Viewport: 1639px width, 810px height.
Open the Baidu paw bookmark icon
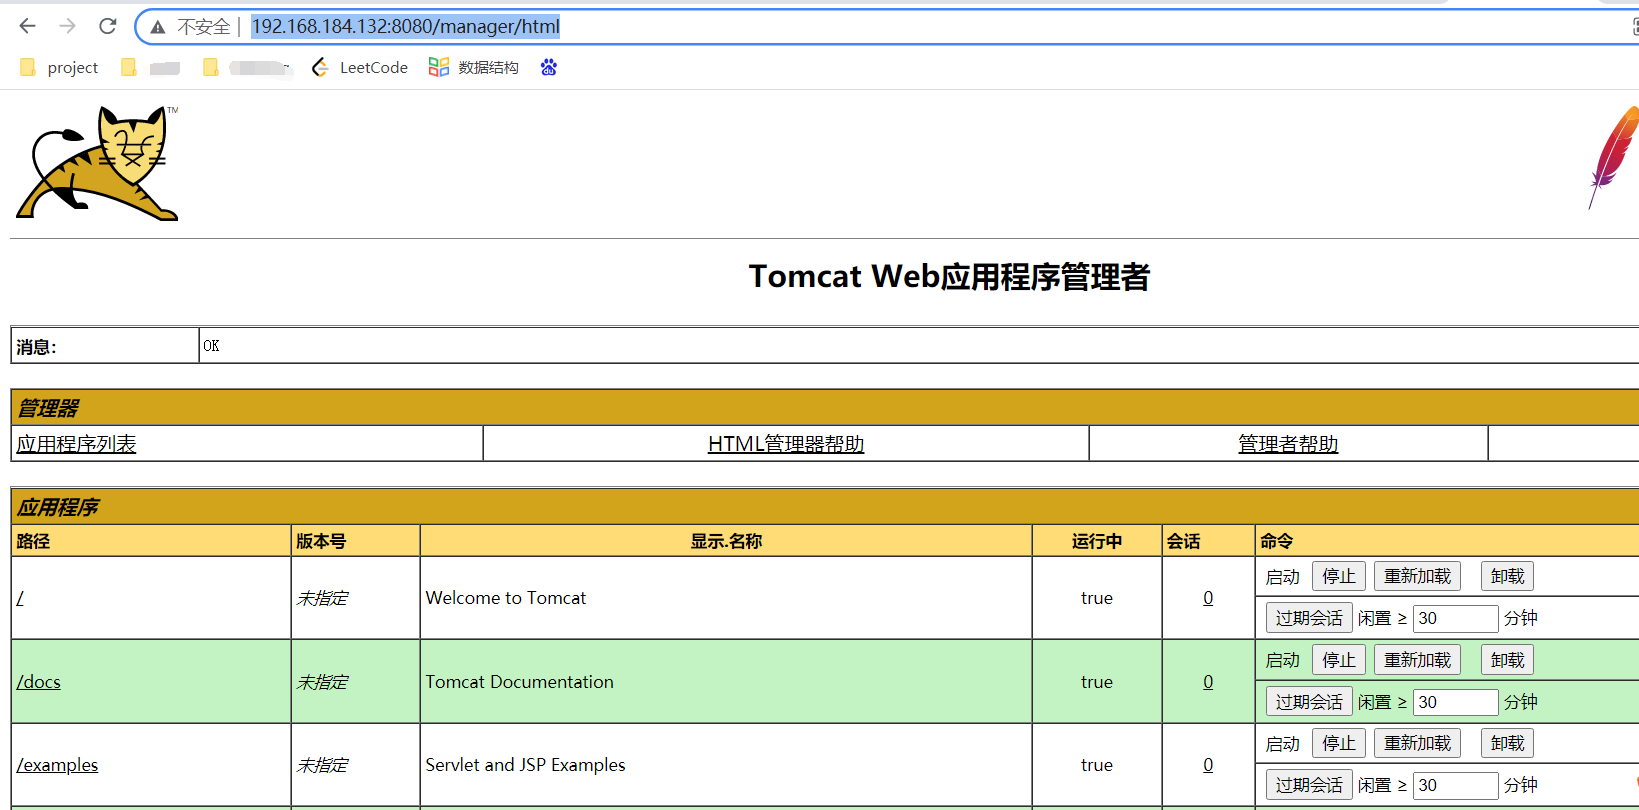pyautogui.click(x=548, y=67)
